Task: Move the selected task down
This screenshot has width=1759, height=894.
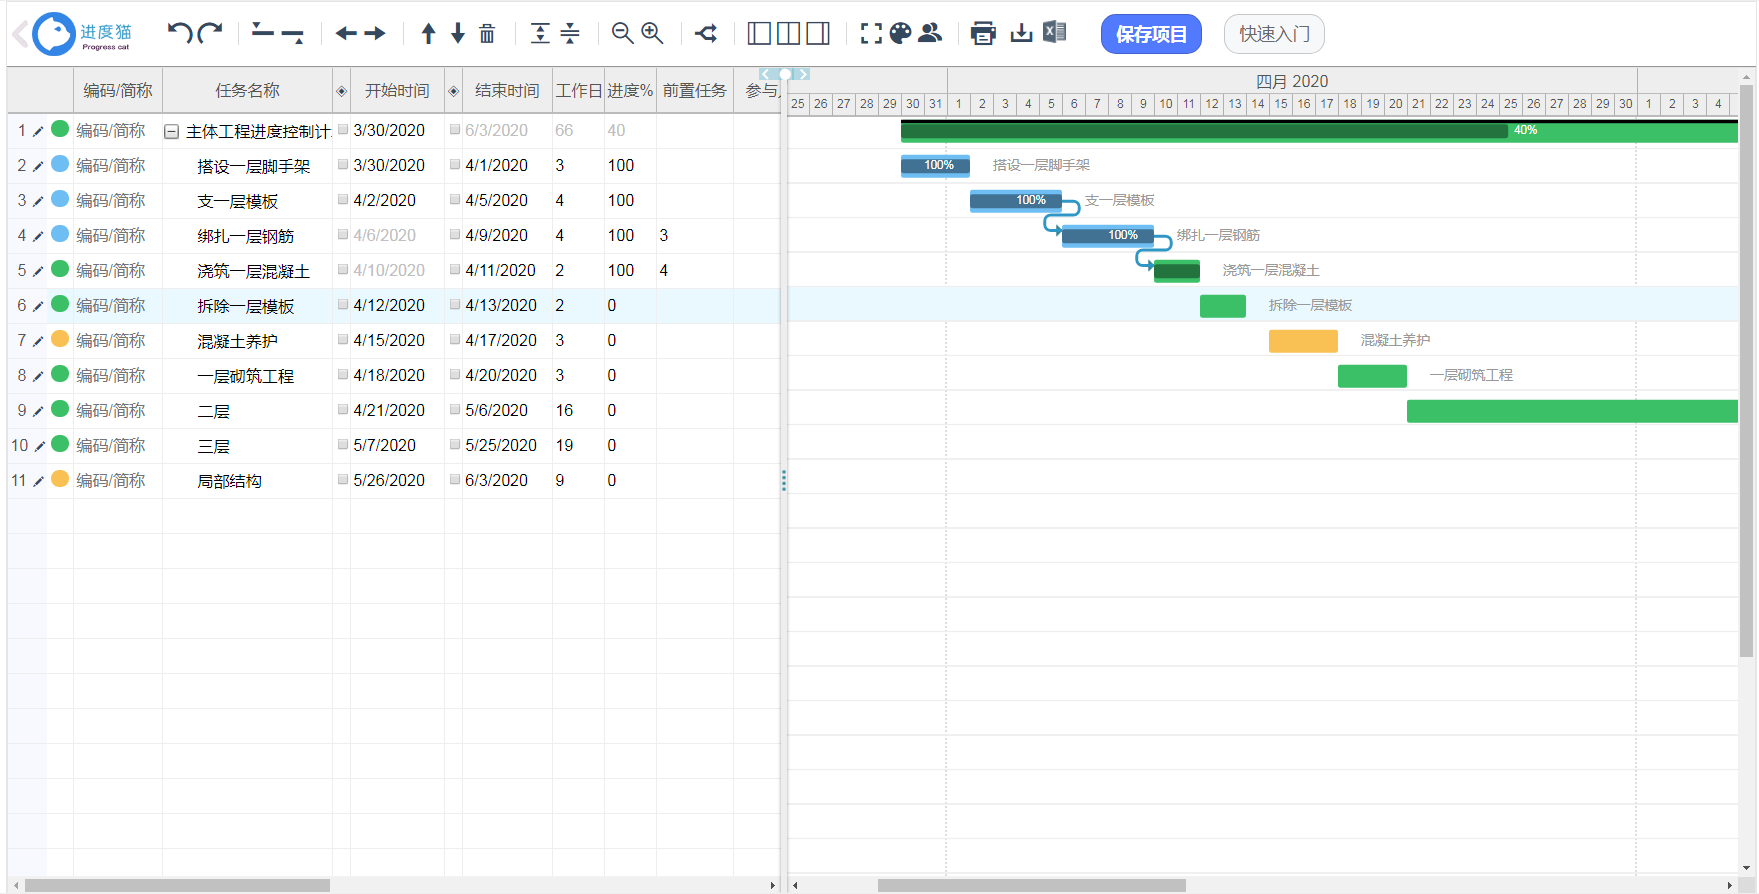Action: [x=458, y=33]
